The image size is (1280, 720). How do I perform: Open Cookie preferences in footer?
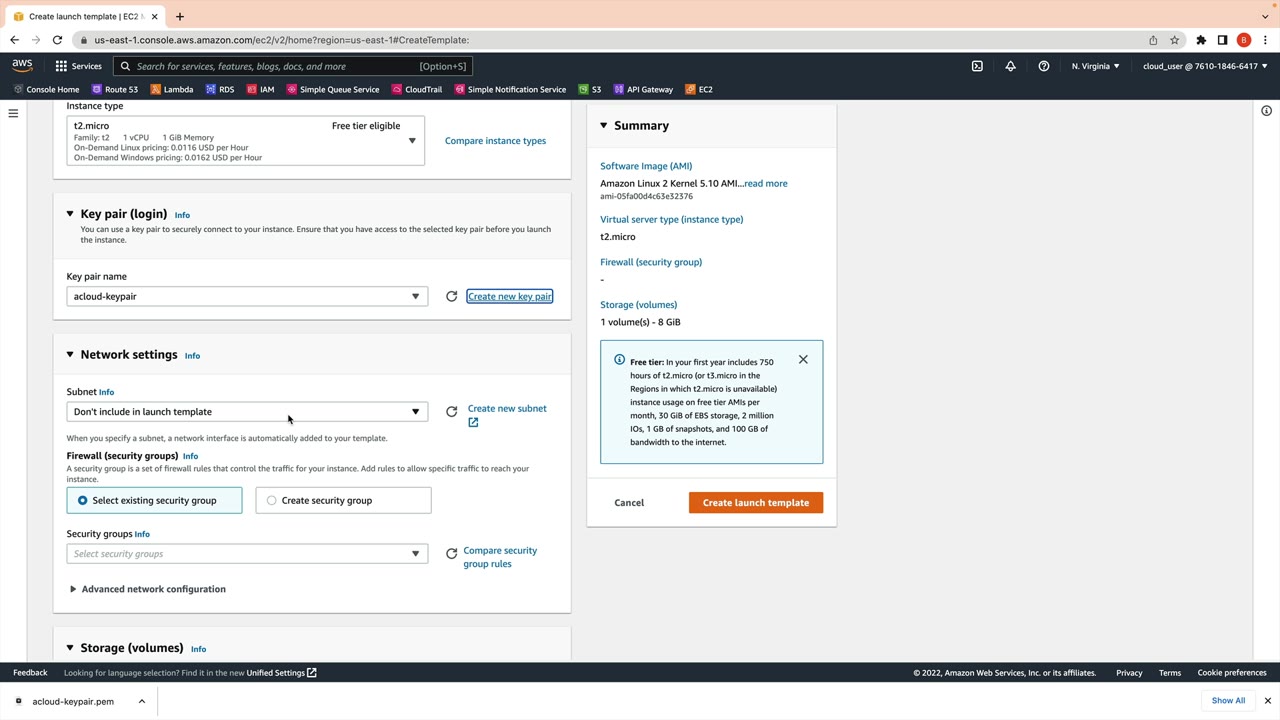click(x=1232, y=673)
